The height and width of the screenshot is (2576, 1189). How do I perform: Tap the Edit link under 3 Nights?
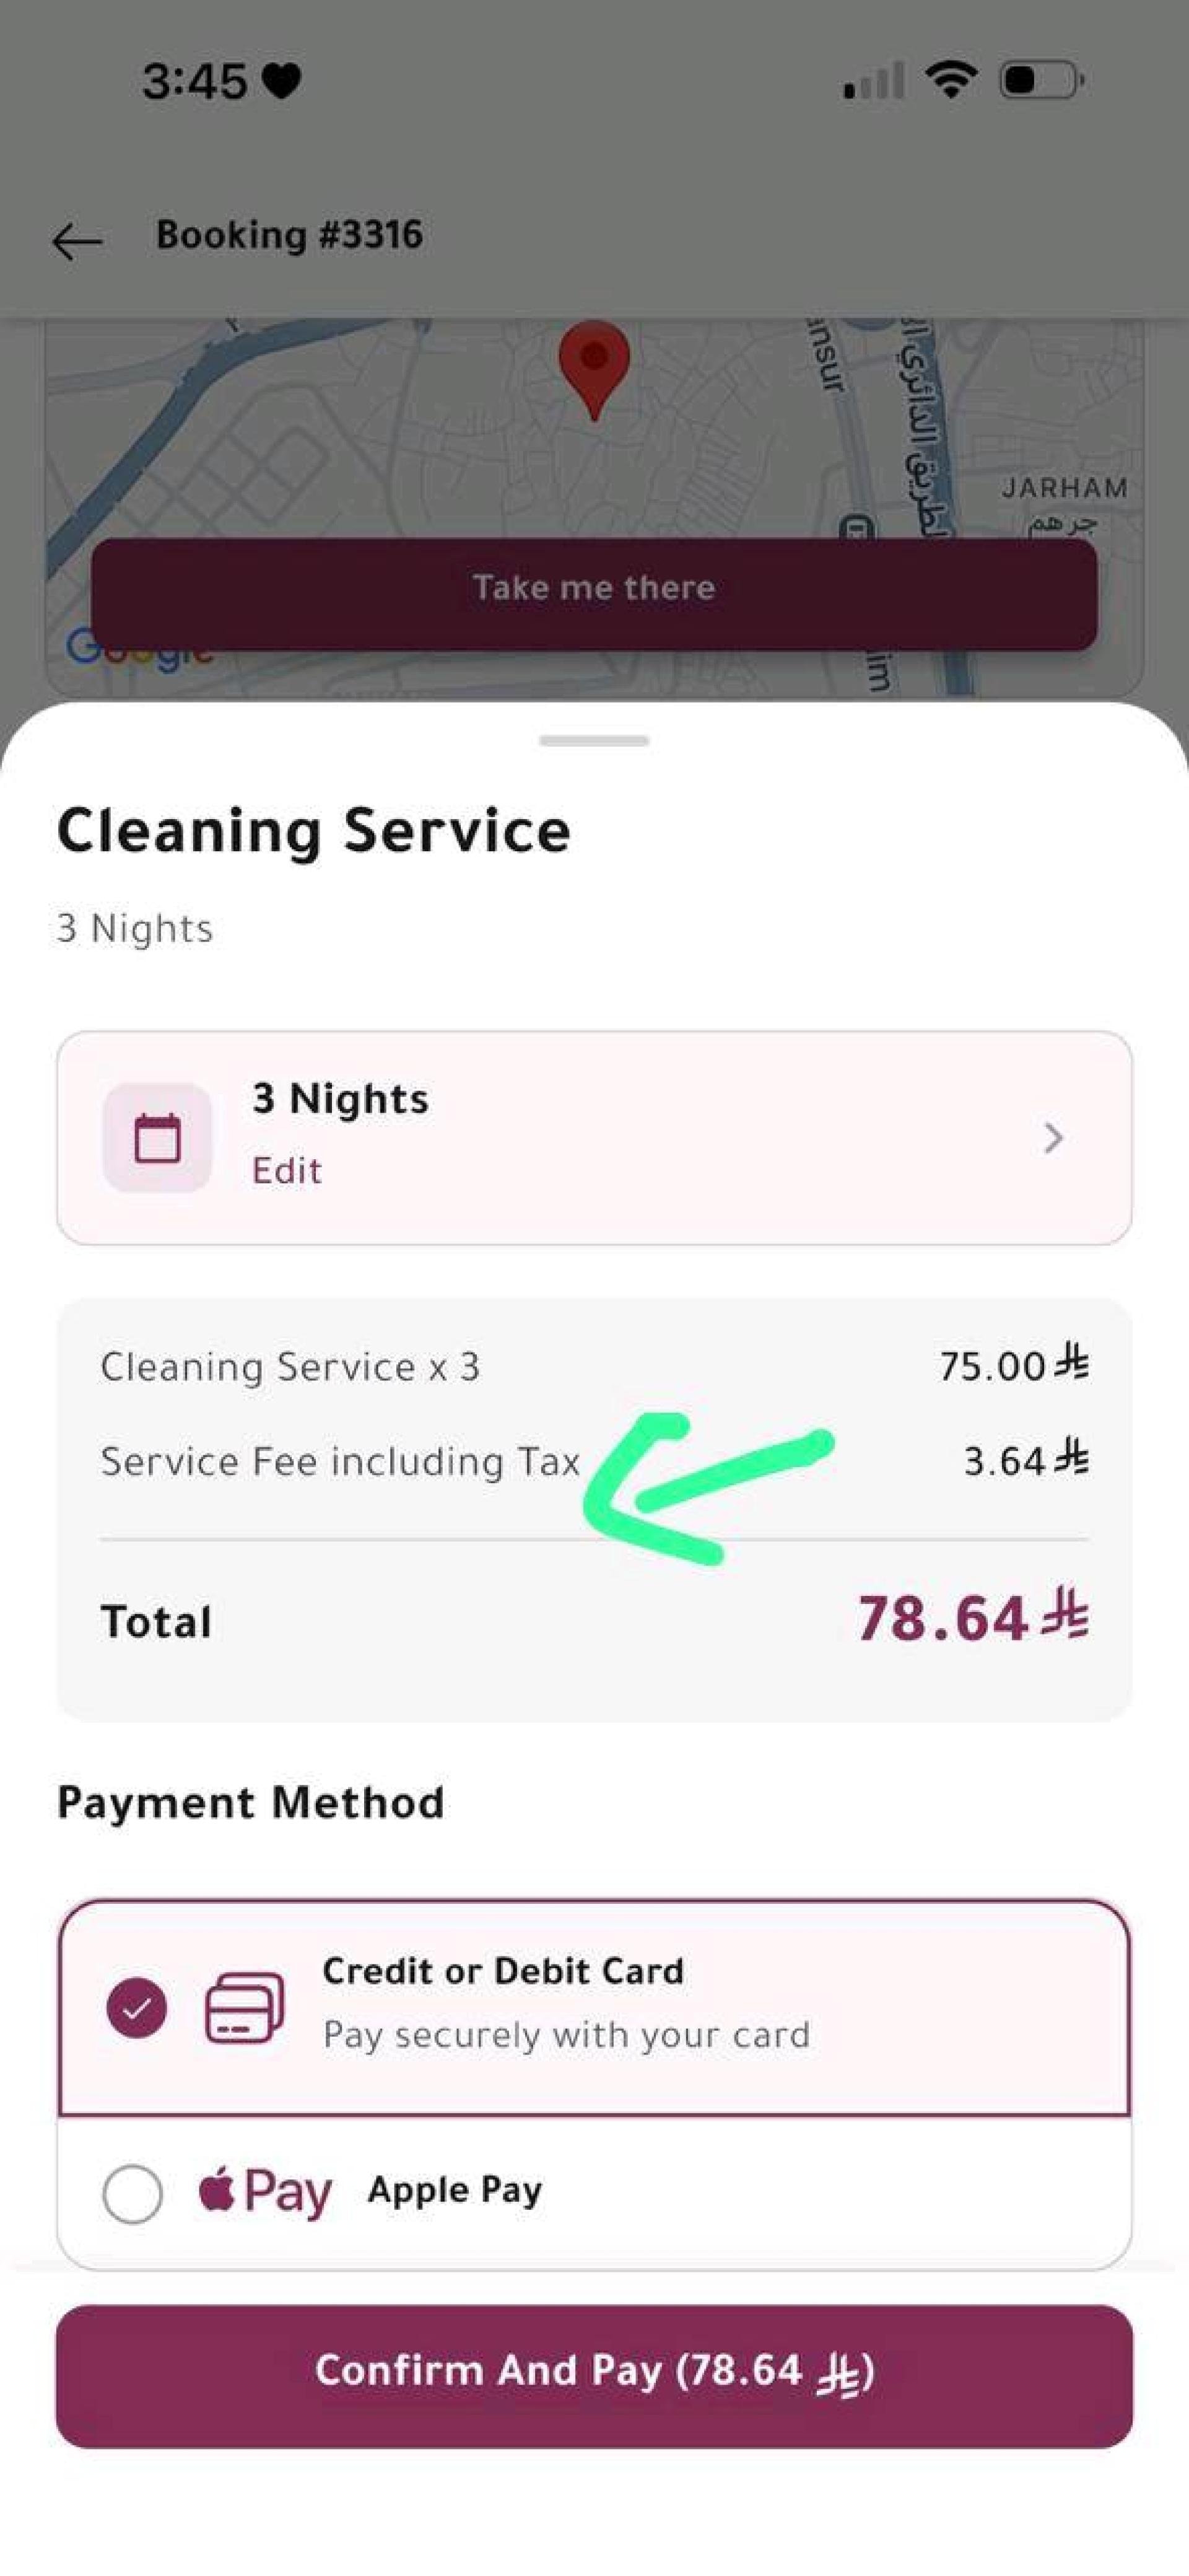[x=287, y=1170]
